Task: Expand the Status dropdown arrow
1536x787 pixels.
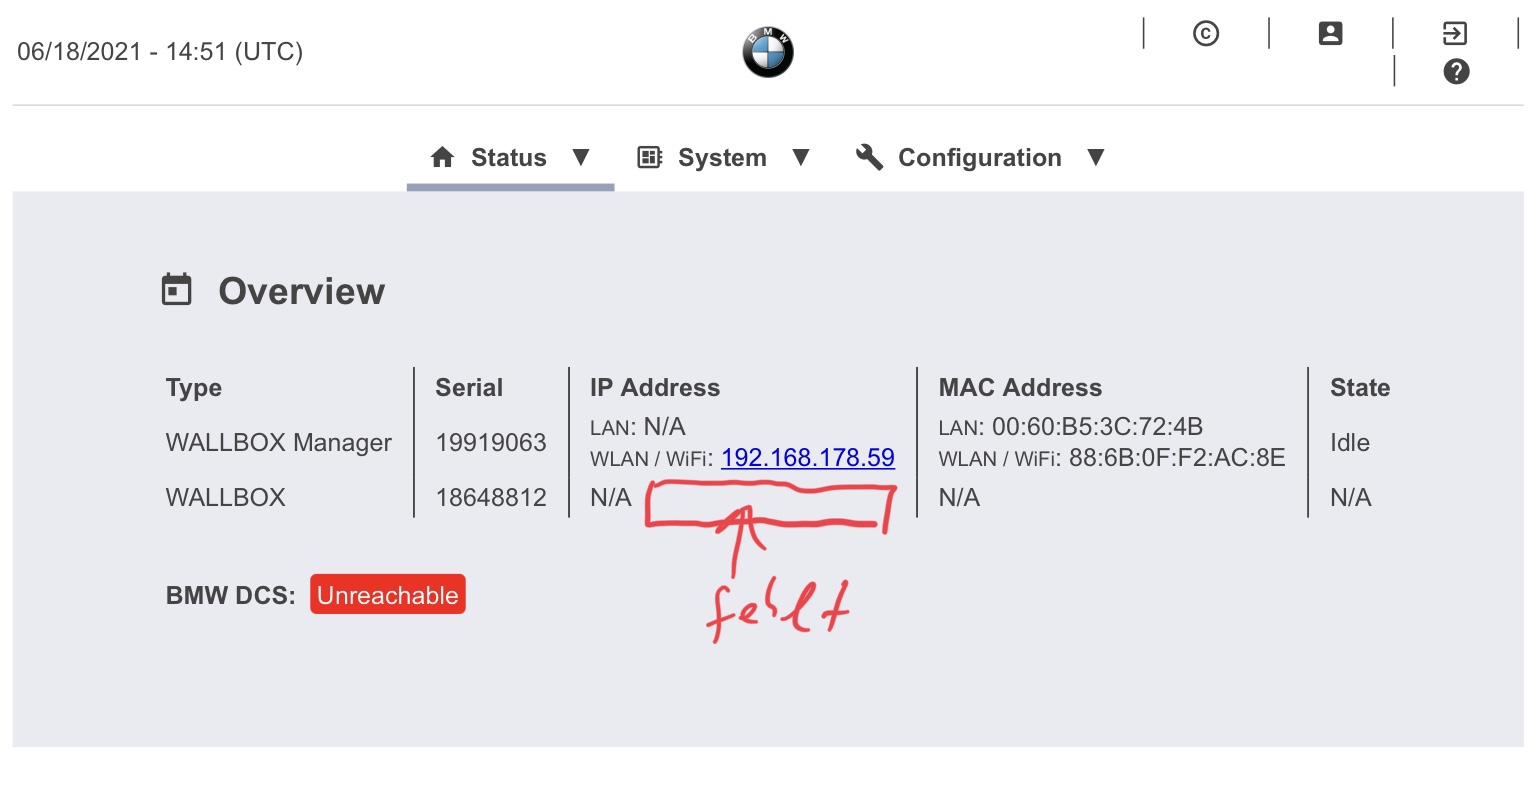Action: (x=581, y=157)
